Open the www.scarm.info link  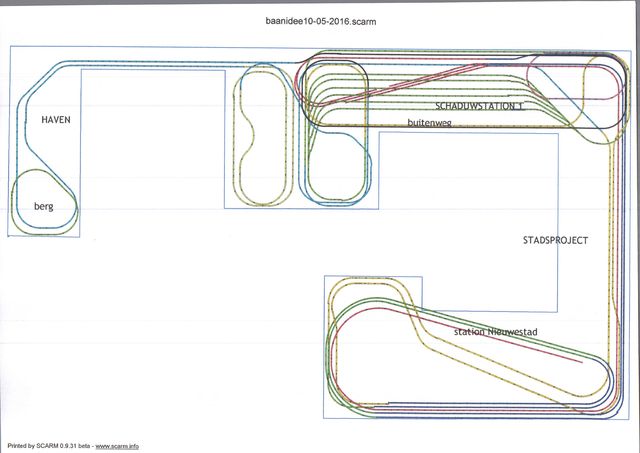tap(117, 446)
